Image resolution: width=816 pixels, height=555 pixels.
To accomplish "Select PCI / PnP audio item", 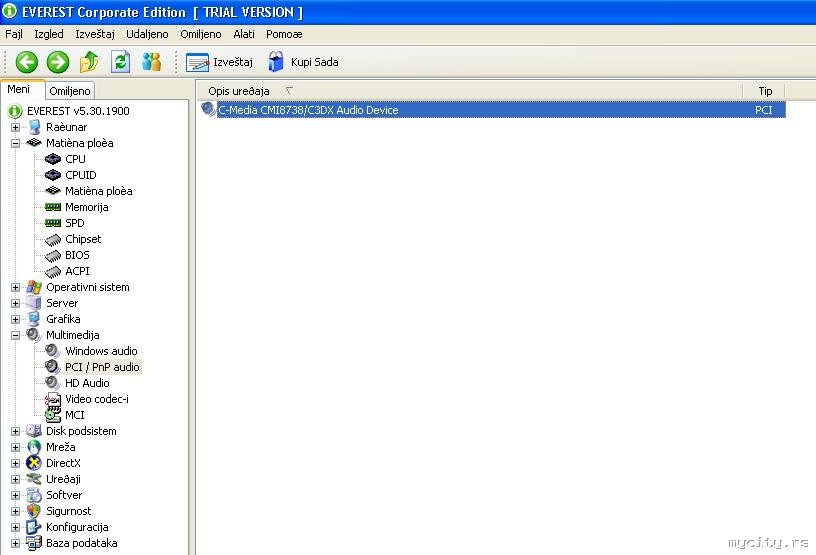I will 102,367.
